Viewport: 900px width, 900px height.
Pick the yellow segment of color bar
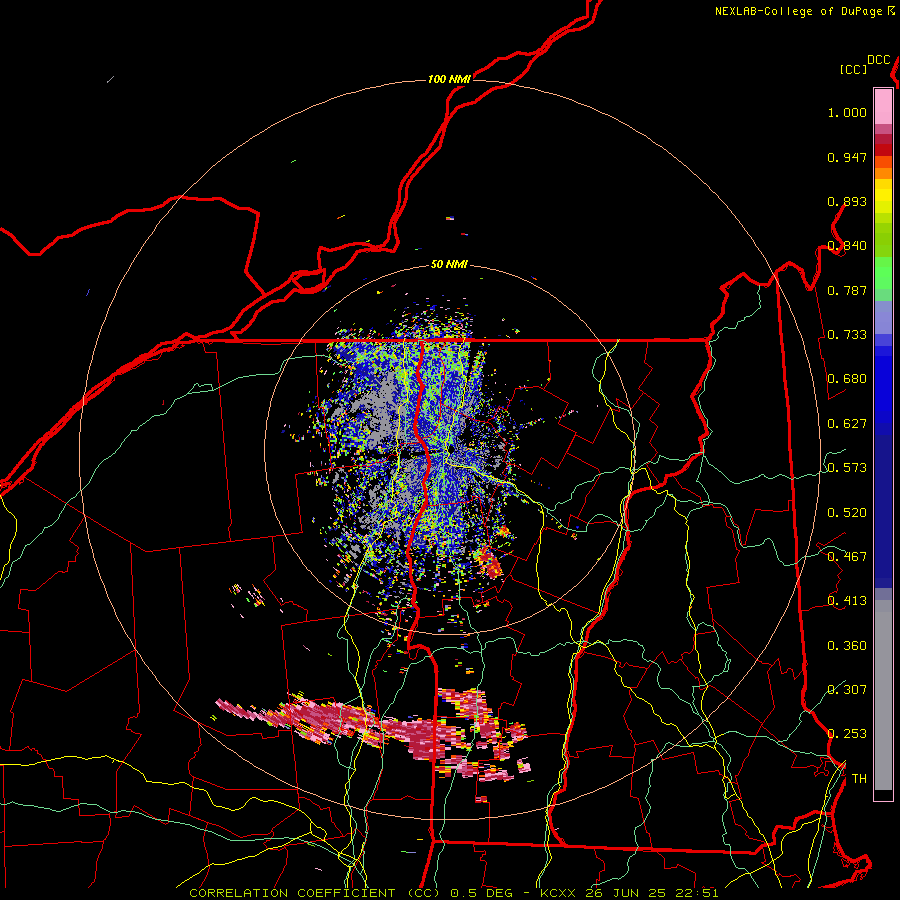(883, 196)
